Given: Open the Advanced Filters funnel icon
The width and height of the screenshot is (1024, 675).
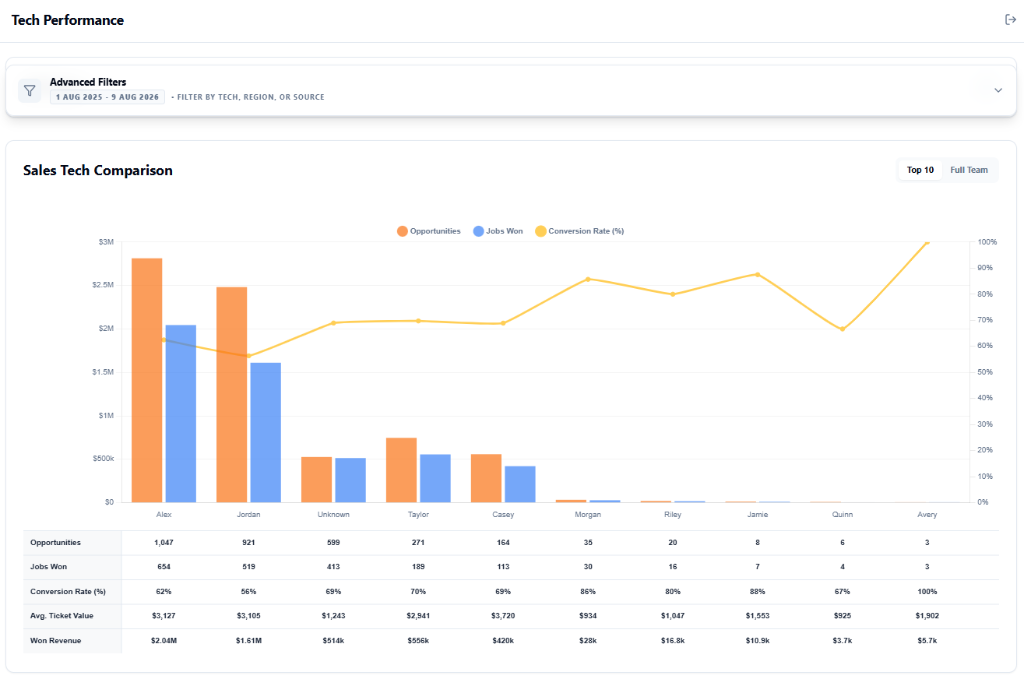Looking at the screenshot, I should coord(29,90).
